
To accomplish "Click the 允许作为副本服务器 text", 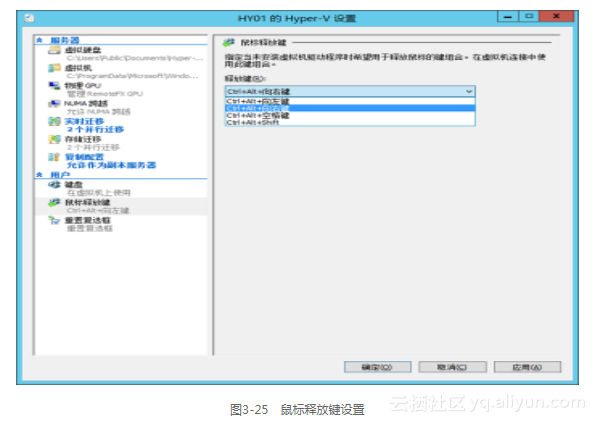I will point(111,165).
